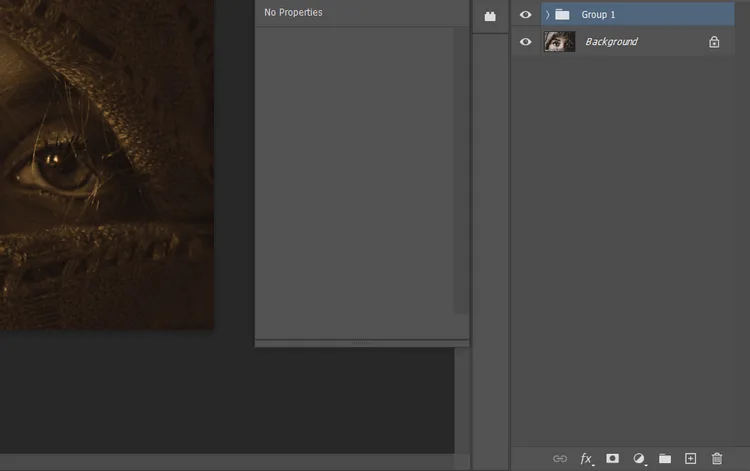Screen dimensions: 750x471
Task: Click the Background layer thumbnail
Action: point(559,42)
